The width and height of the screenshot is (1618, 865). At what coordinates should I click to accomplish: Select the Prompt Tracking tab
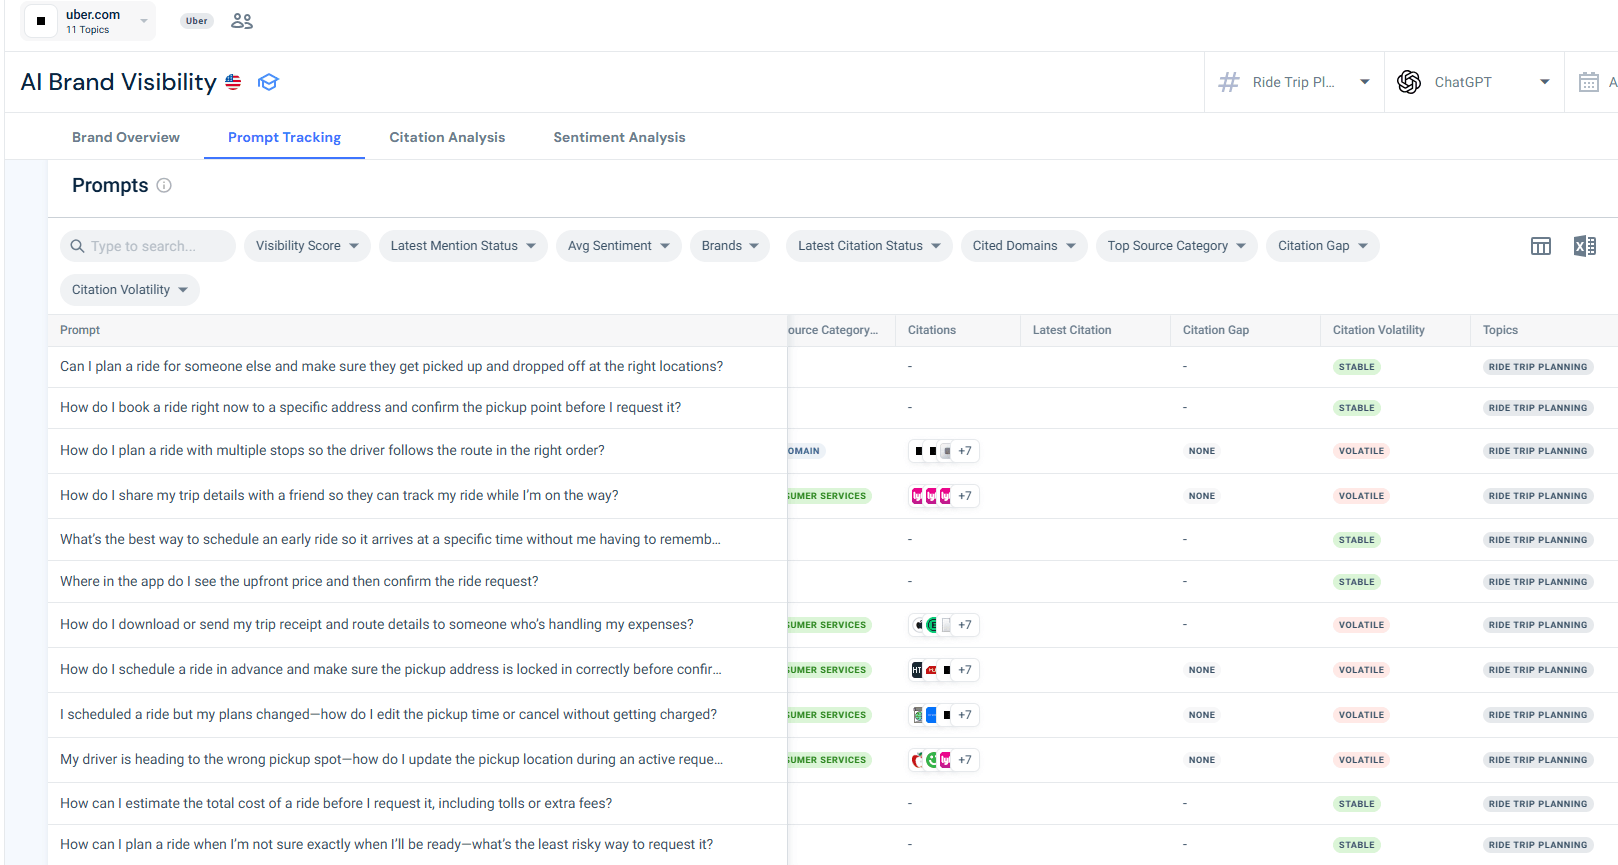click(284, 137)
